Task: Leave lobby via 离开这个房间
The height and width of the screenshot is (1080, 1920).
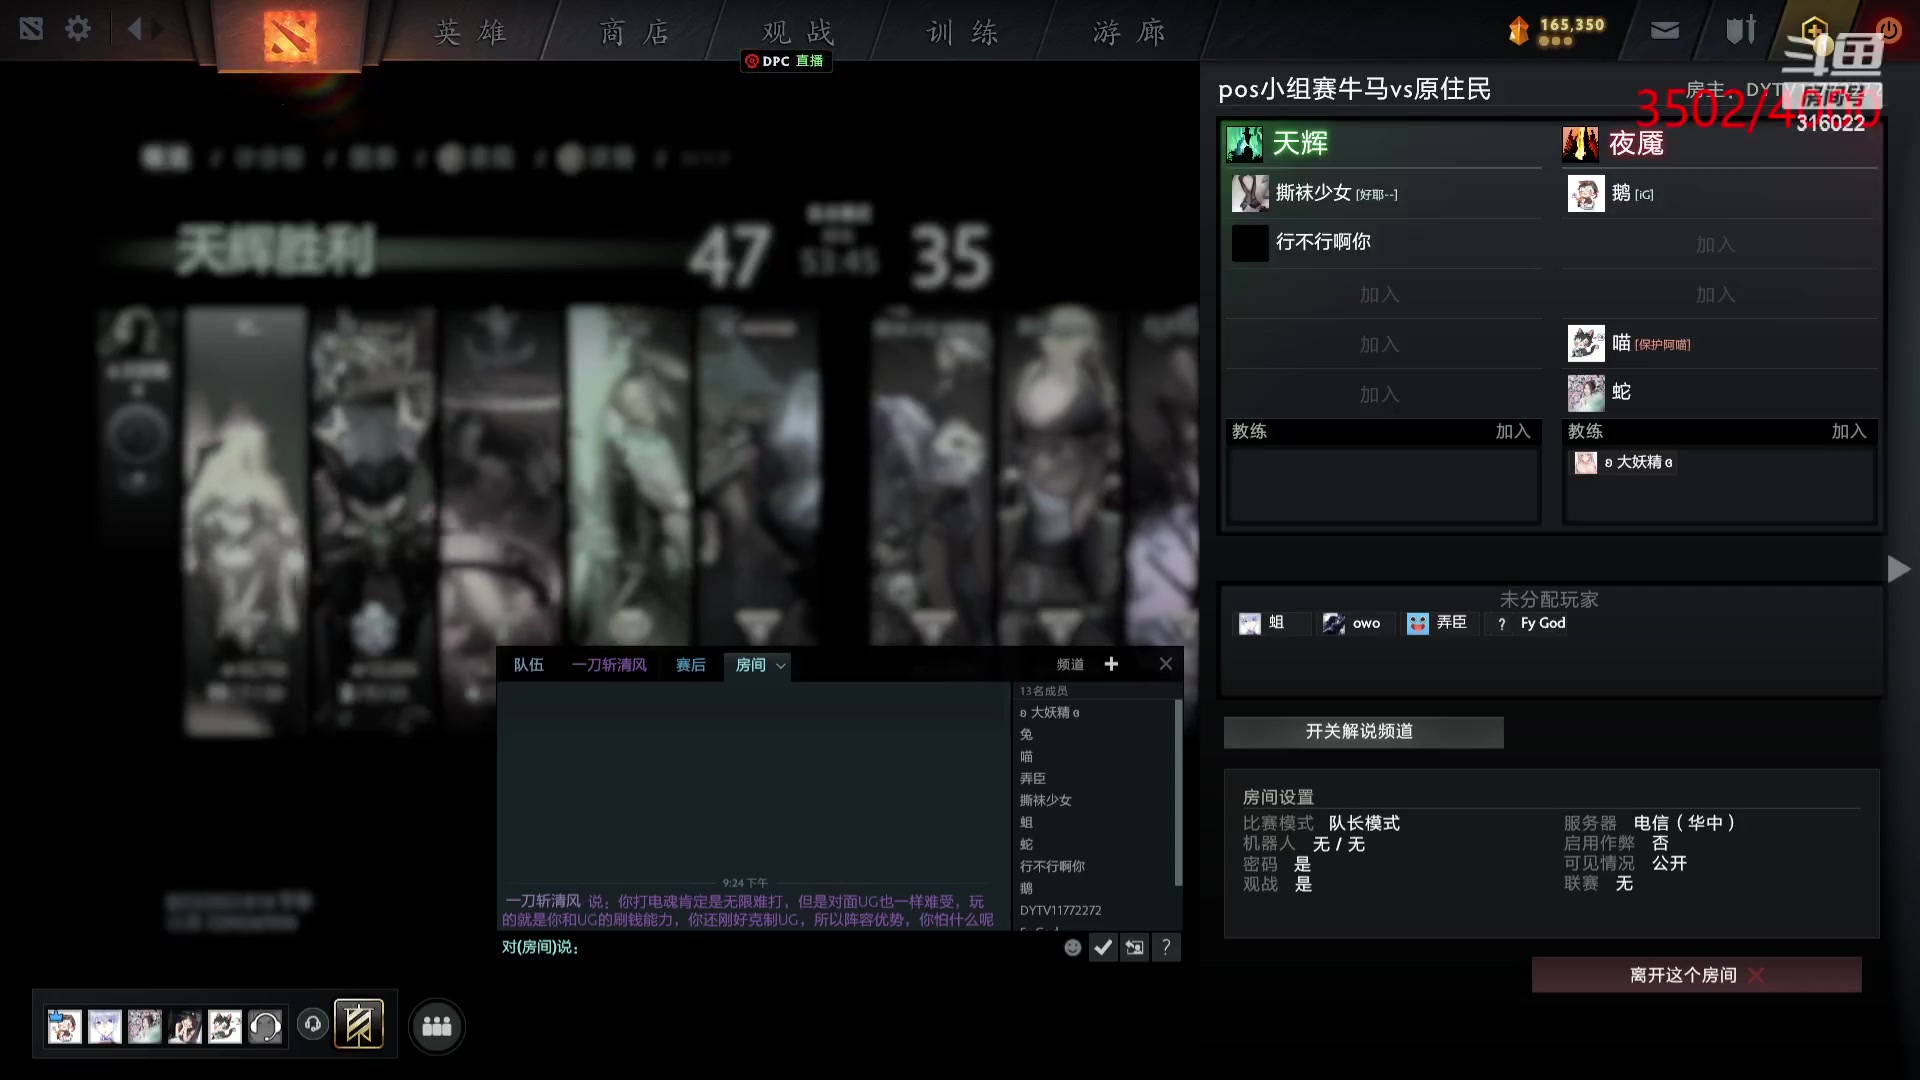Action: click(1696, 975)
